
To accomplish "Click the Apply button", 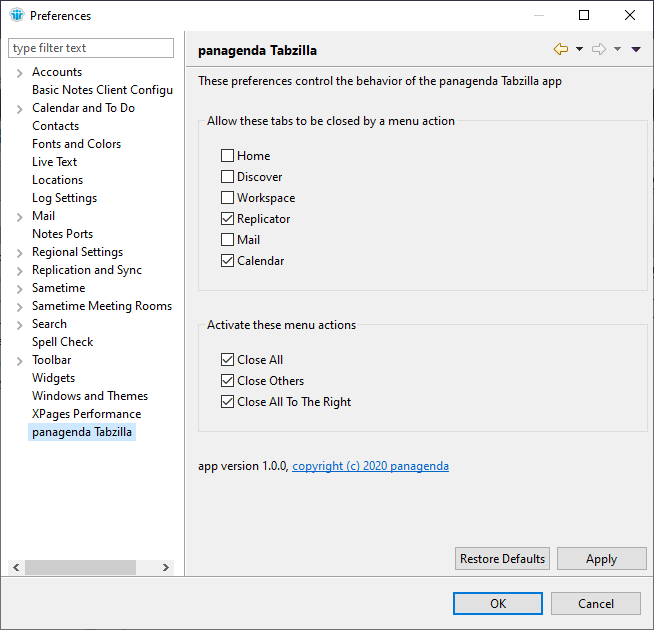I will click(x=601, y=559).
